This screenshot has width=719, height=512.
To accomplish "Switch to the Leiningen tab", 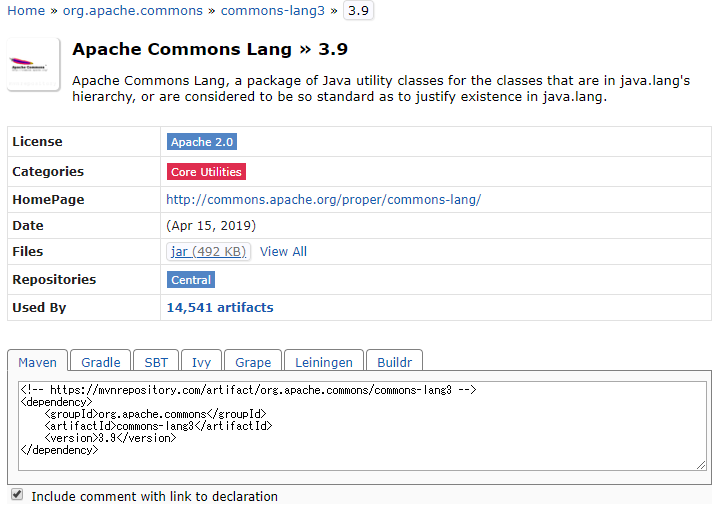I will [324, 362].
